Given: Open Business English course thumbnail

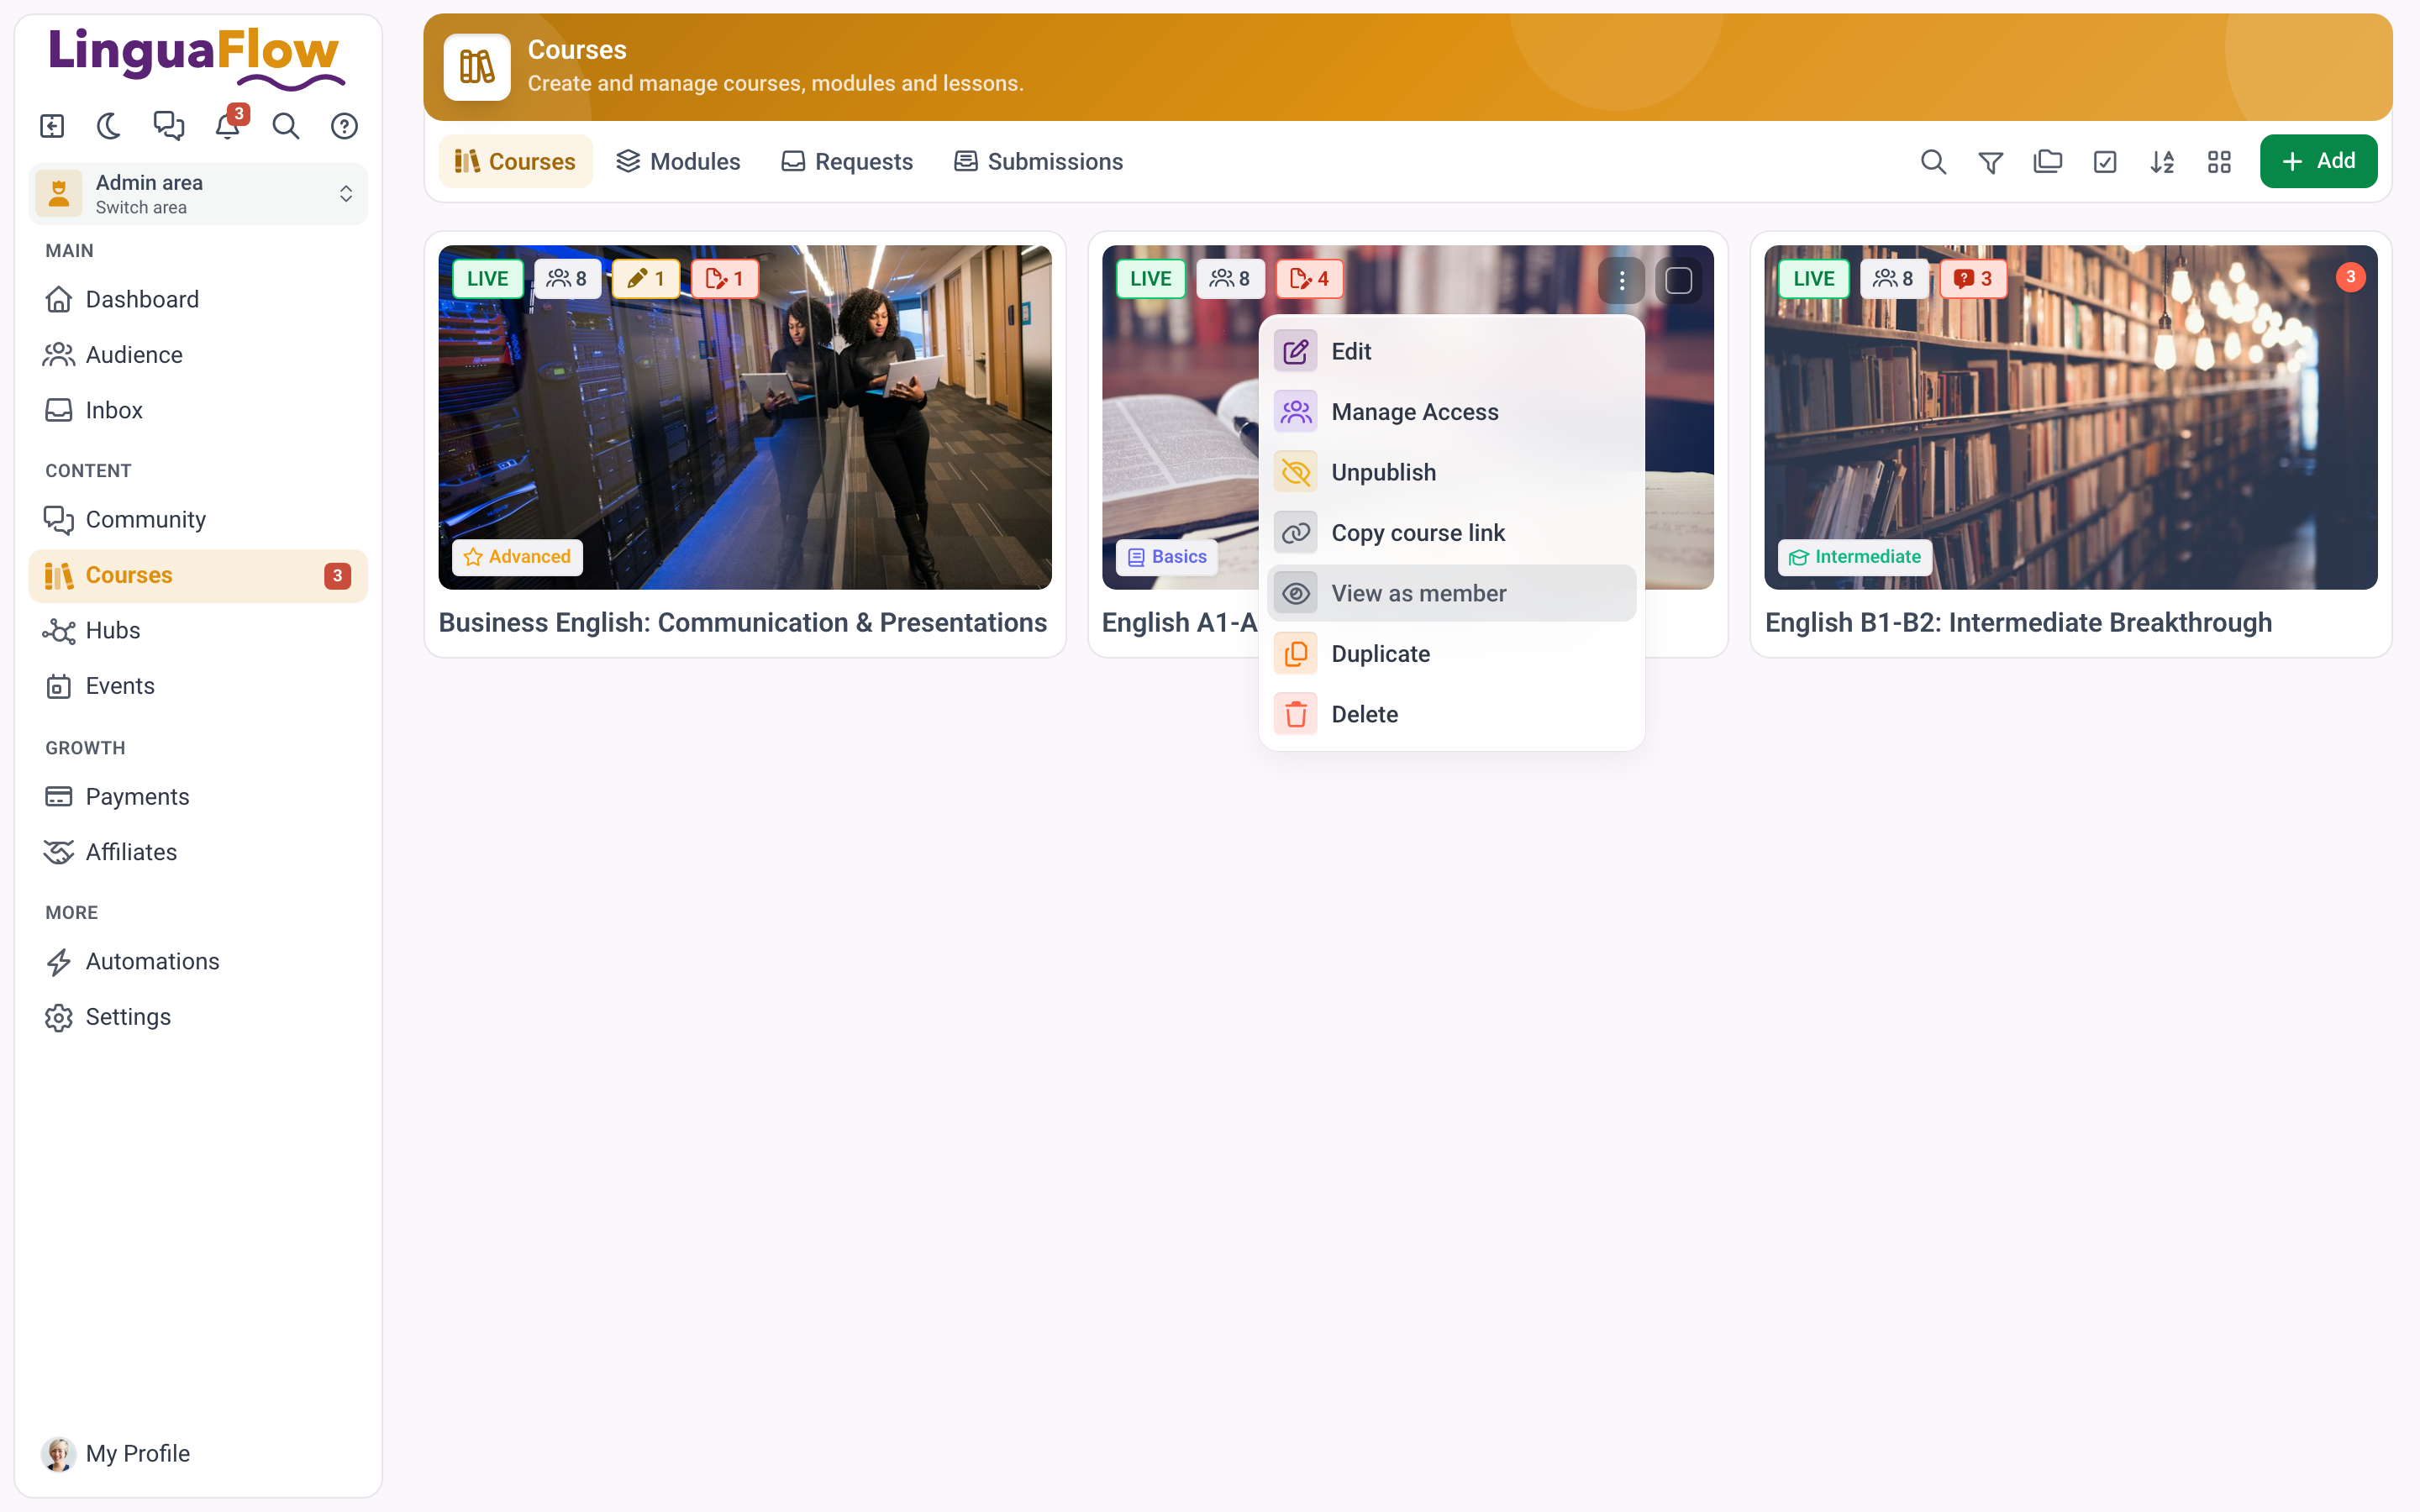Looking at the screenshot, I should tap(745, 417).
